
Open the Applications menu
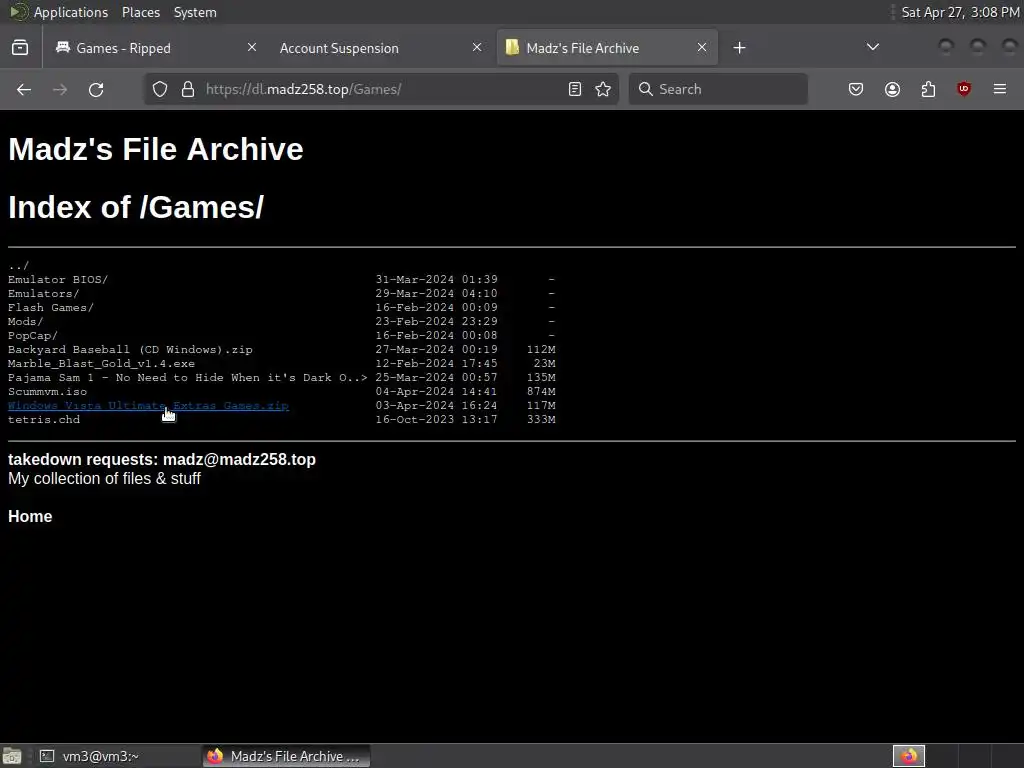coord(71,12)
